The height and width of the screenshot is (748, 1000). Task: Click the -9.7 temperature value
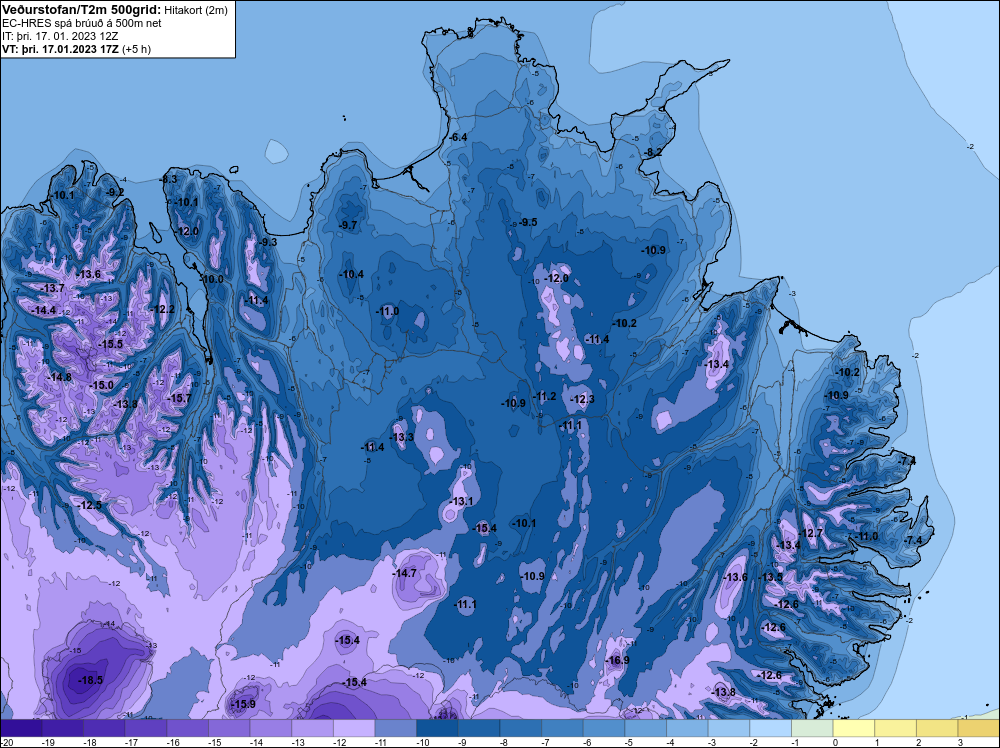[x=348, y=225]
